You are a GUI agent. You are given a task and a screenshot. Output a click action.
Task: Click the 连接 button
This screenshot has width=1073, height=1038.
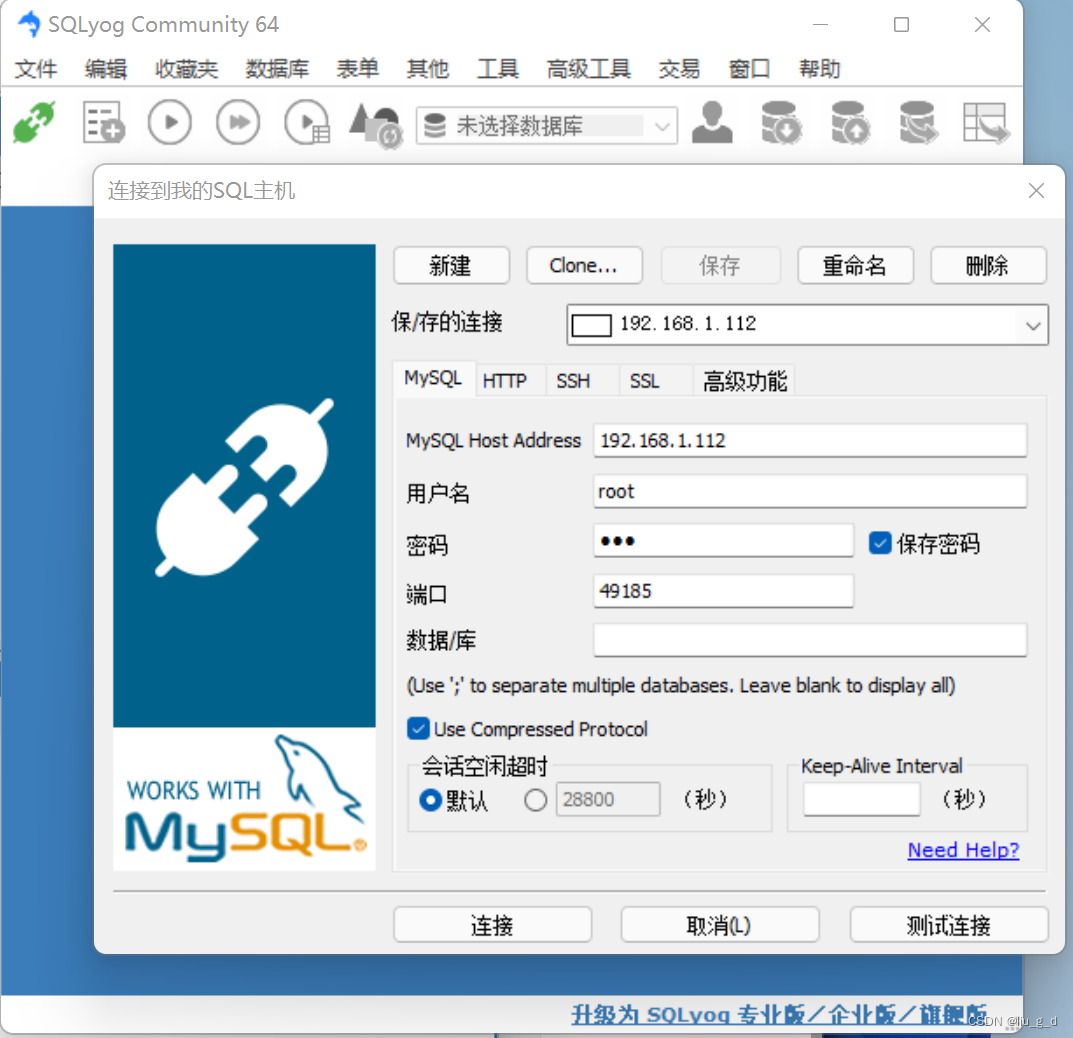click(492, 925)
